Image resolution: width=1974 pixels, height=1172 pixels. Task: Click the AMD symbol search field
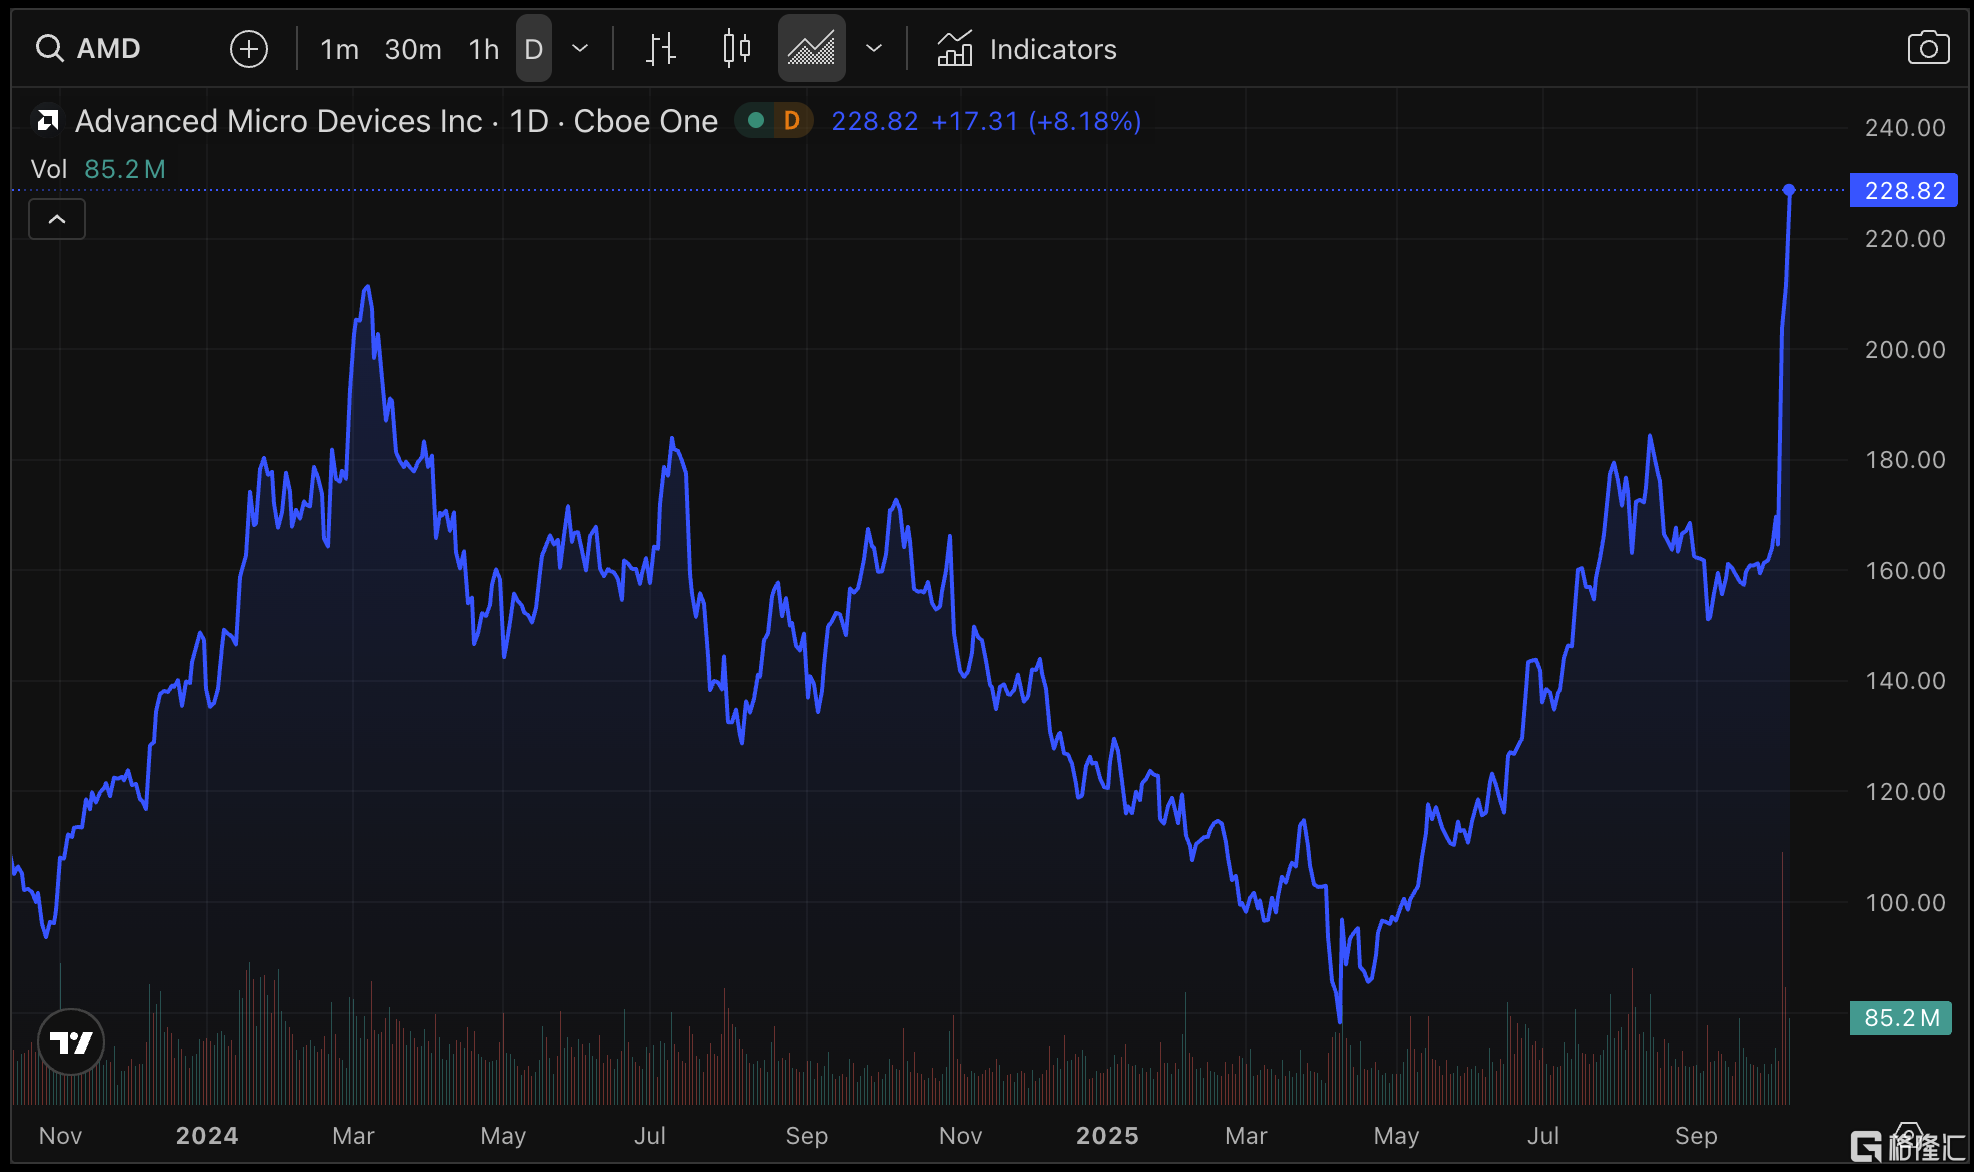pos(109,48)
